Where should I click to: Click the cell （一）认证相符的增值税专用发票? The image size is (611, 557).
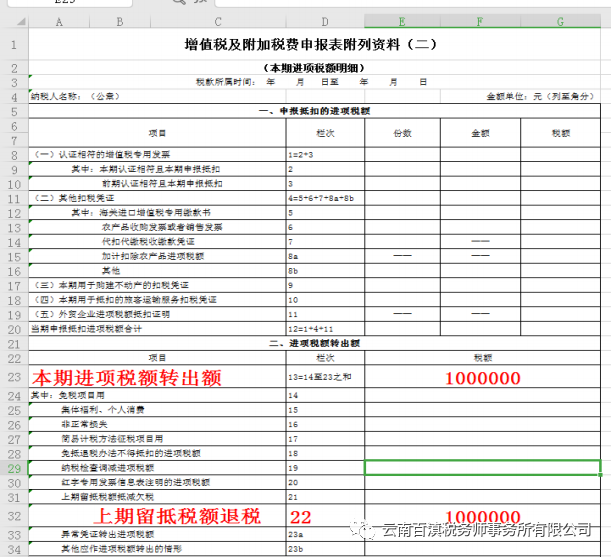157,154
